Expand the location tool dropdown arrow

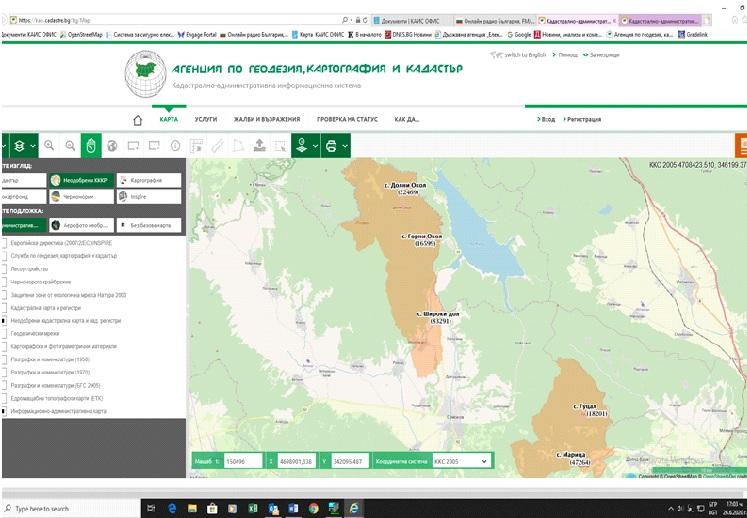315,146
